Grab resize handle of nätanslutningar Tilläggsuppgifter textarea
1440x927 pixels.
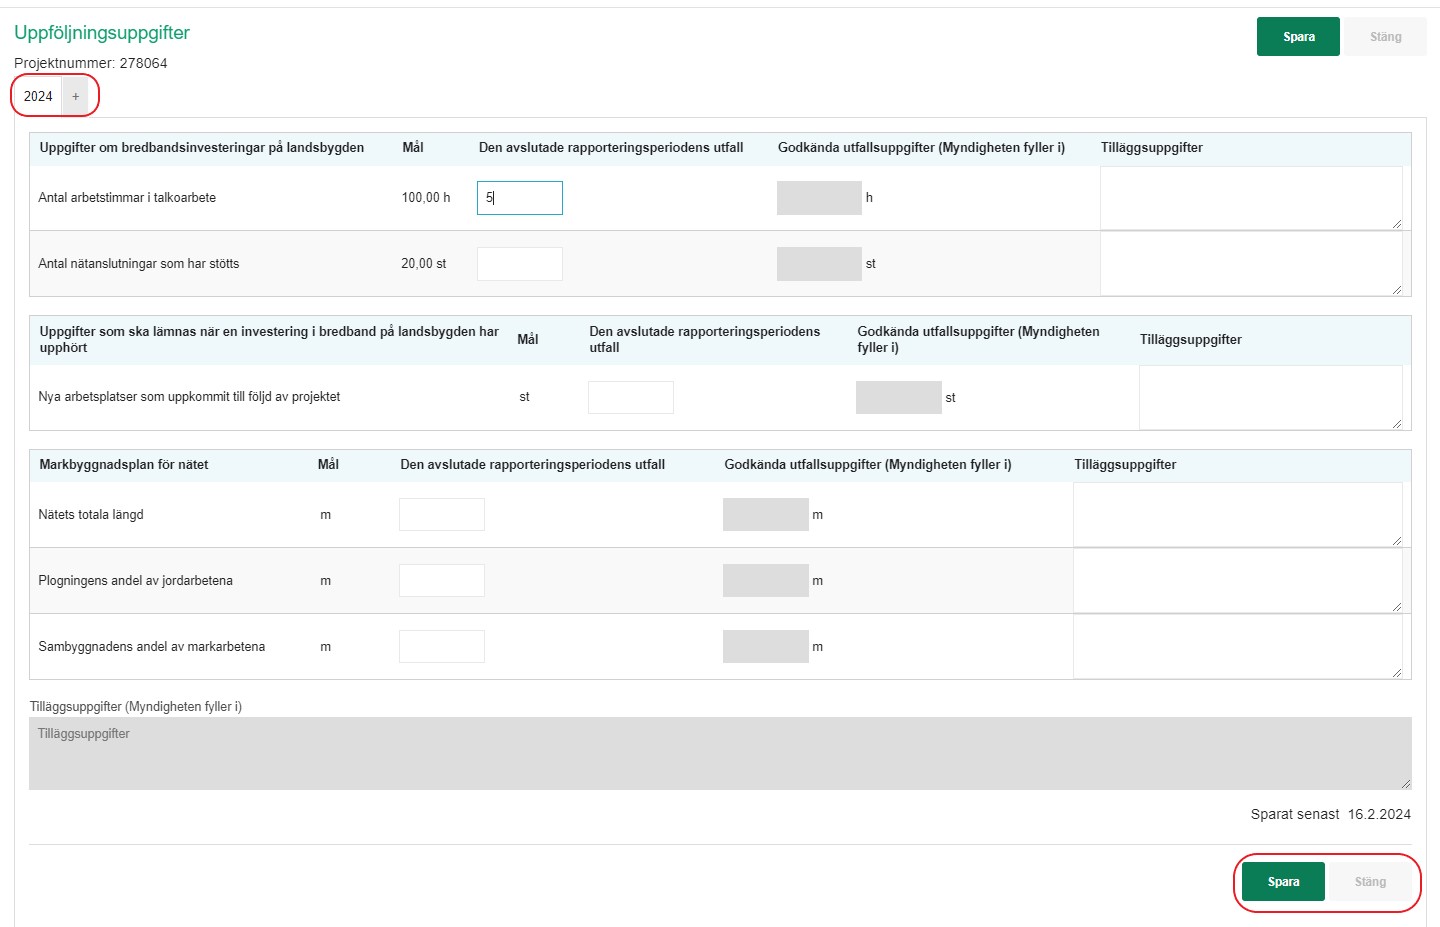(1397, 290)
